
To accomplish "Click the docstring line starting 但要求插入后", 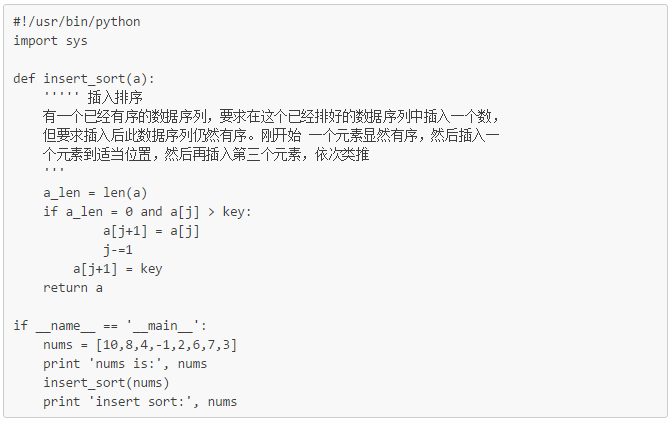I will tap(271, 135).
